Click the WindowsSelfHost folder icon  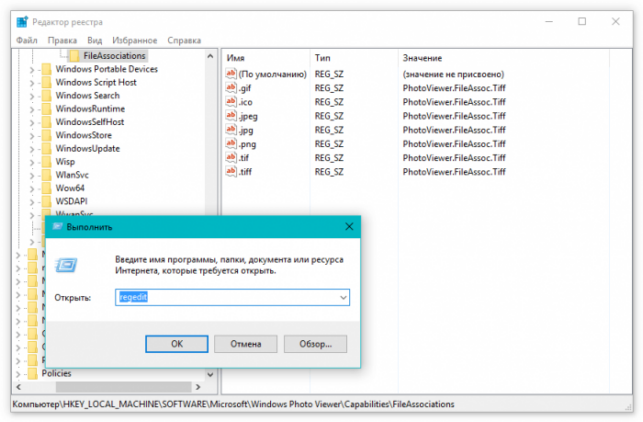coord(47,122)
